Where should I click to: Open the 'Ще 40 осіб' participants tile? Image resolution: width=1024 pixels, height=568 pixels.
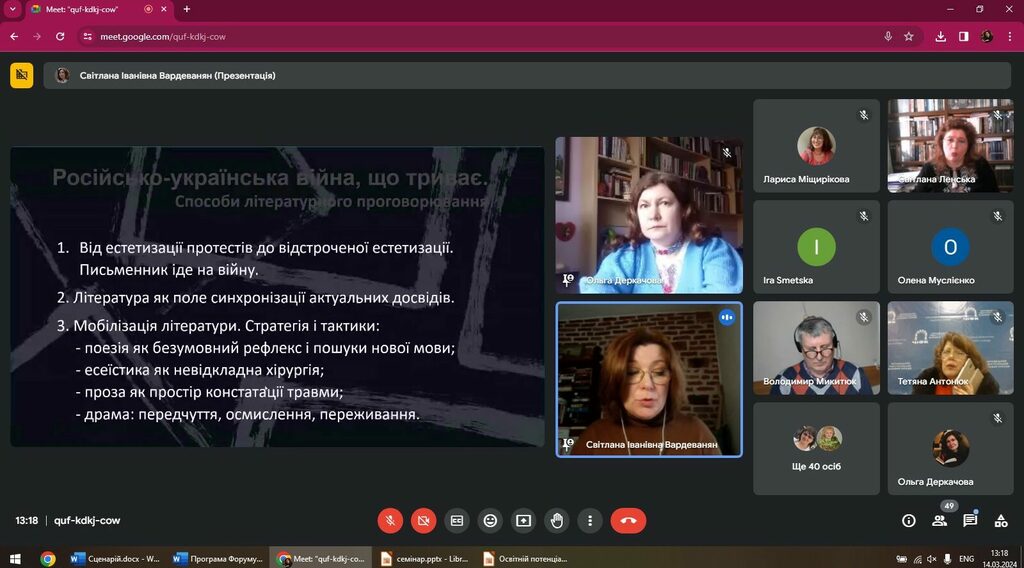(x=816, y=448)
